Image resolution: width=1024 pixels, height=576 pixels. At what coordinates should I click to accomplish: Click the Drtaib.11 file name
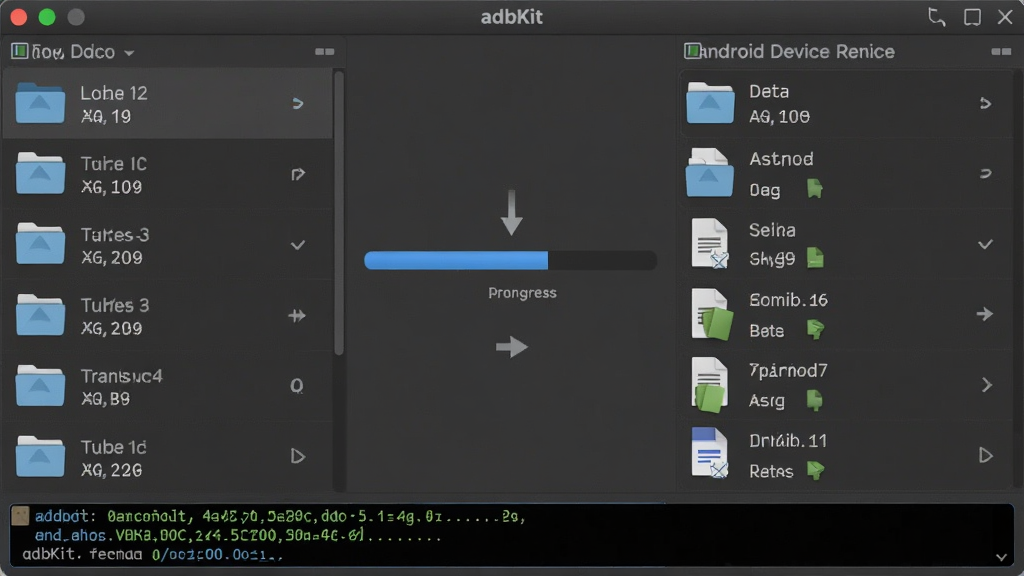[788, 441]
